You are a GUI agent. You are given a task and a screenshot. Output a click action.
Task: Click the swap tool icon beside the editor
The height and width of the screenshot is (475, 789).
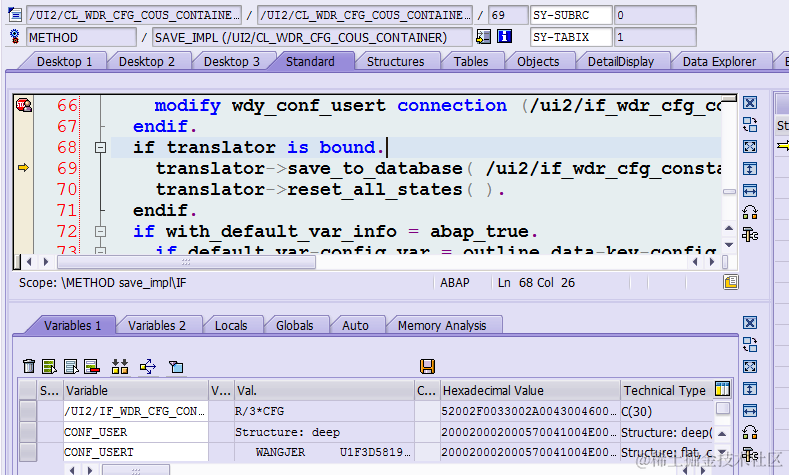[x=750, y=124]
